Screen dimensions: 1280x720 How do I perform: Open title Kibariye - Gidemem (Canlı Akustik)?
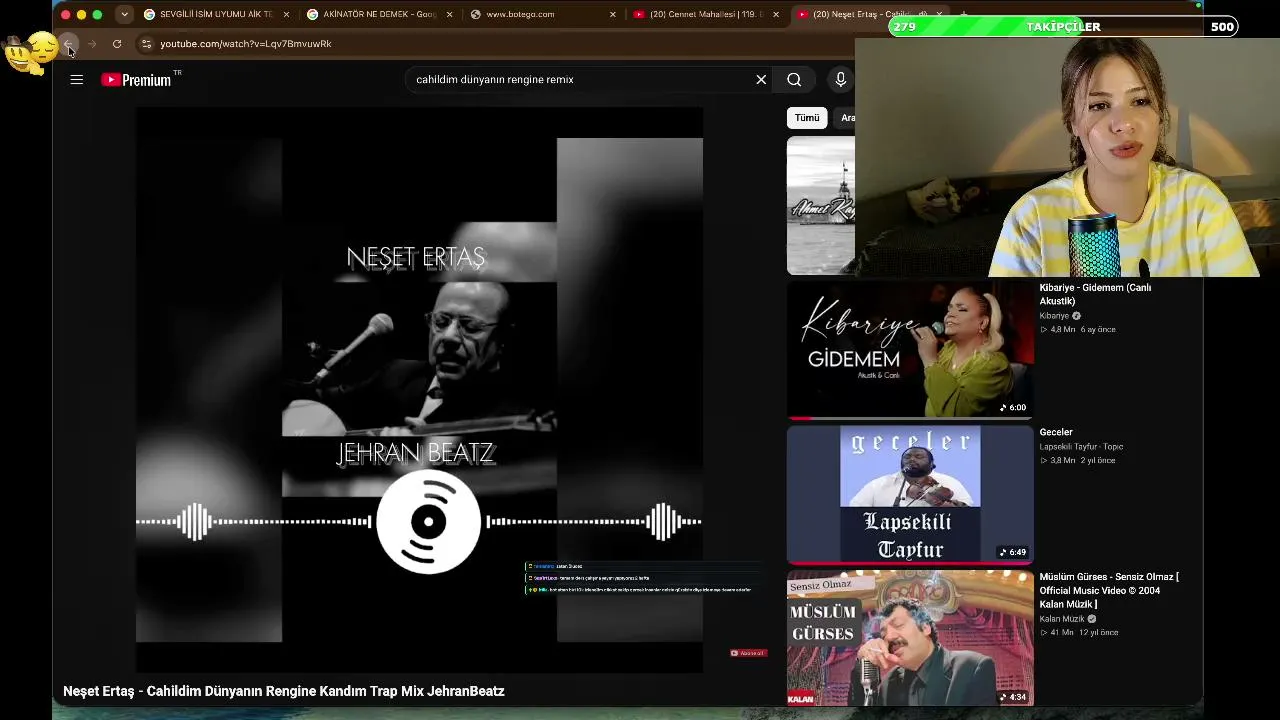(x=1095, y=294)
